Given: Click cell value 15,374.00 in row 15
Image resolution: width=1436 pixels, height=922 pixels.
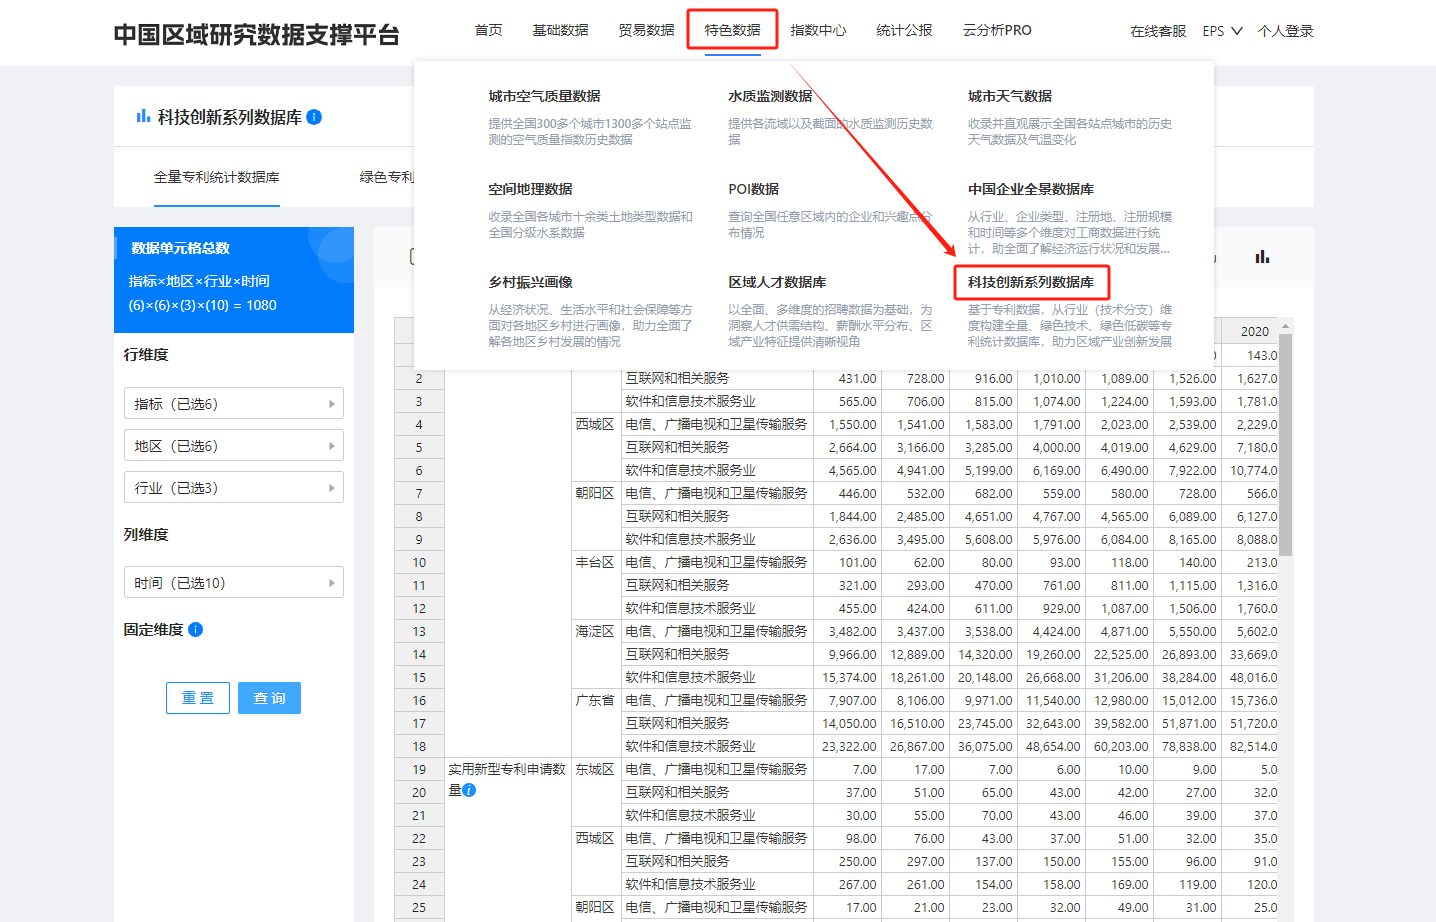Looking at the screenshot, I should click(x=849, y=677).
